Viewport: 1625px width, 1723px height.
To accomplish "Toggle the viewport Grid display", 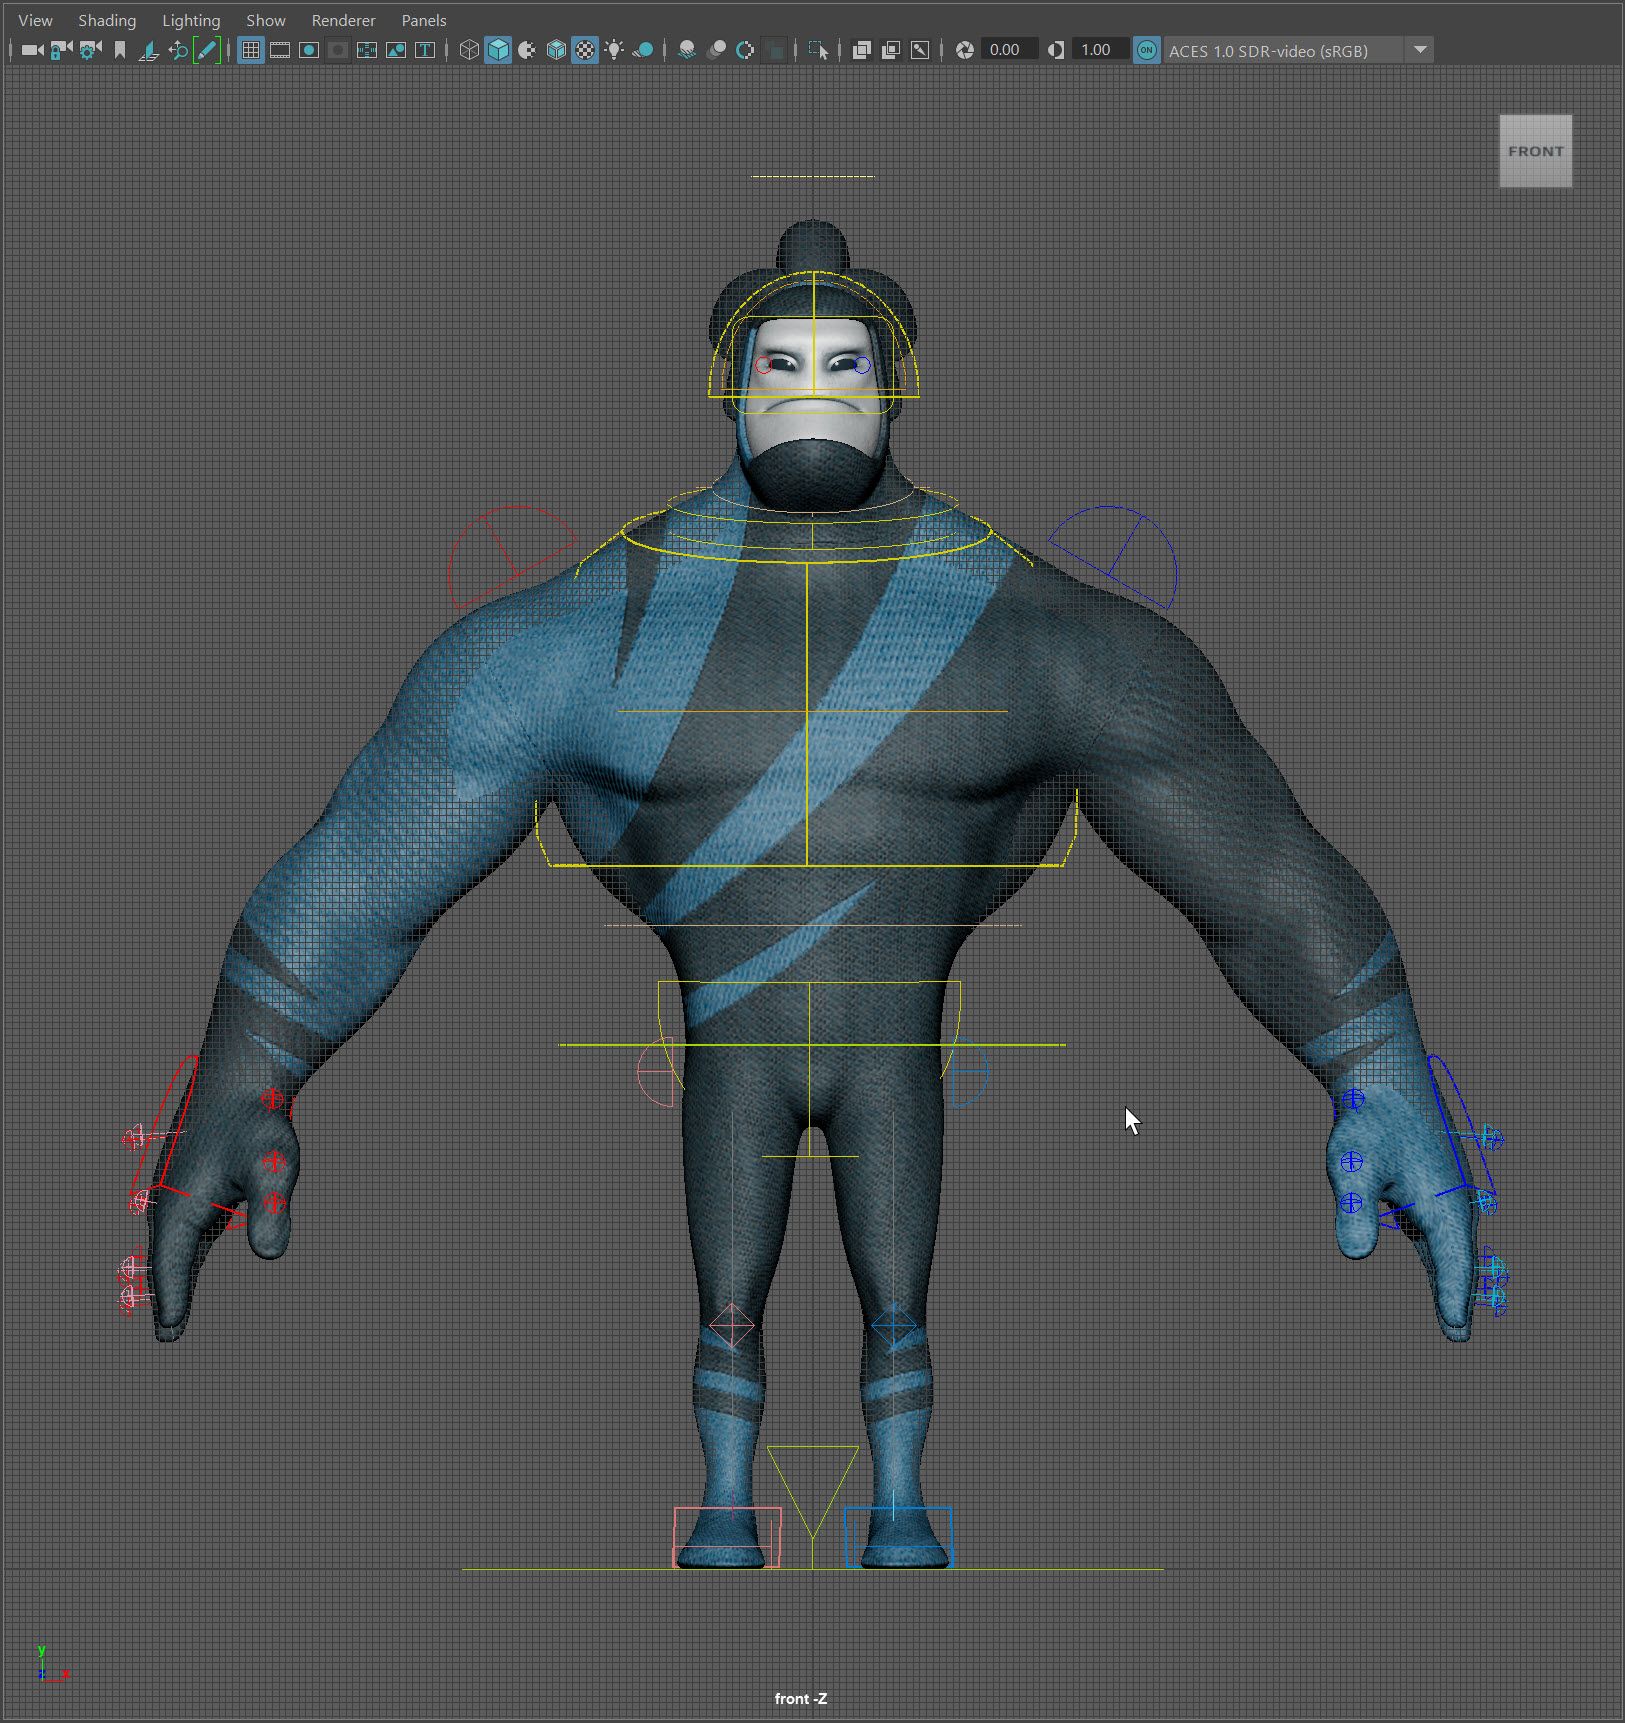I will click(251, 50).
